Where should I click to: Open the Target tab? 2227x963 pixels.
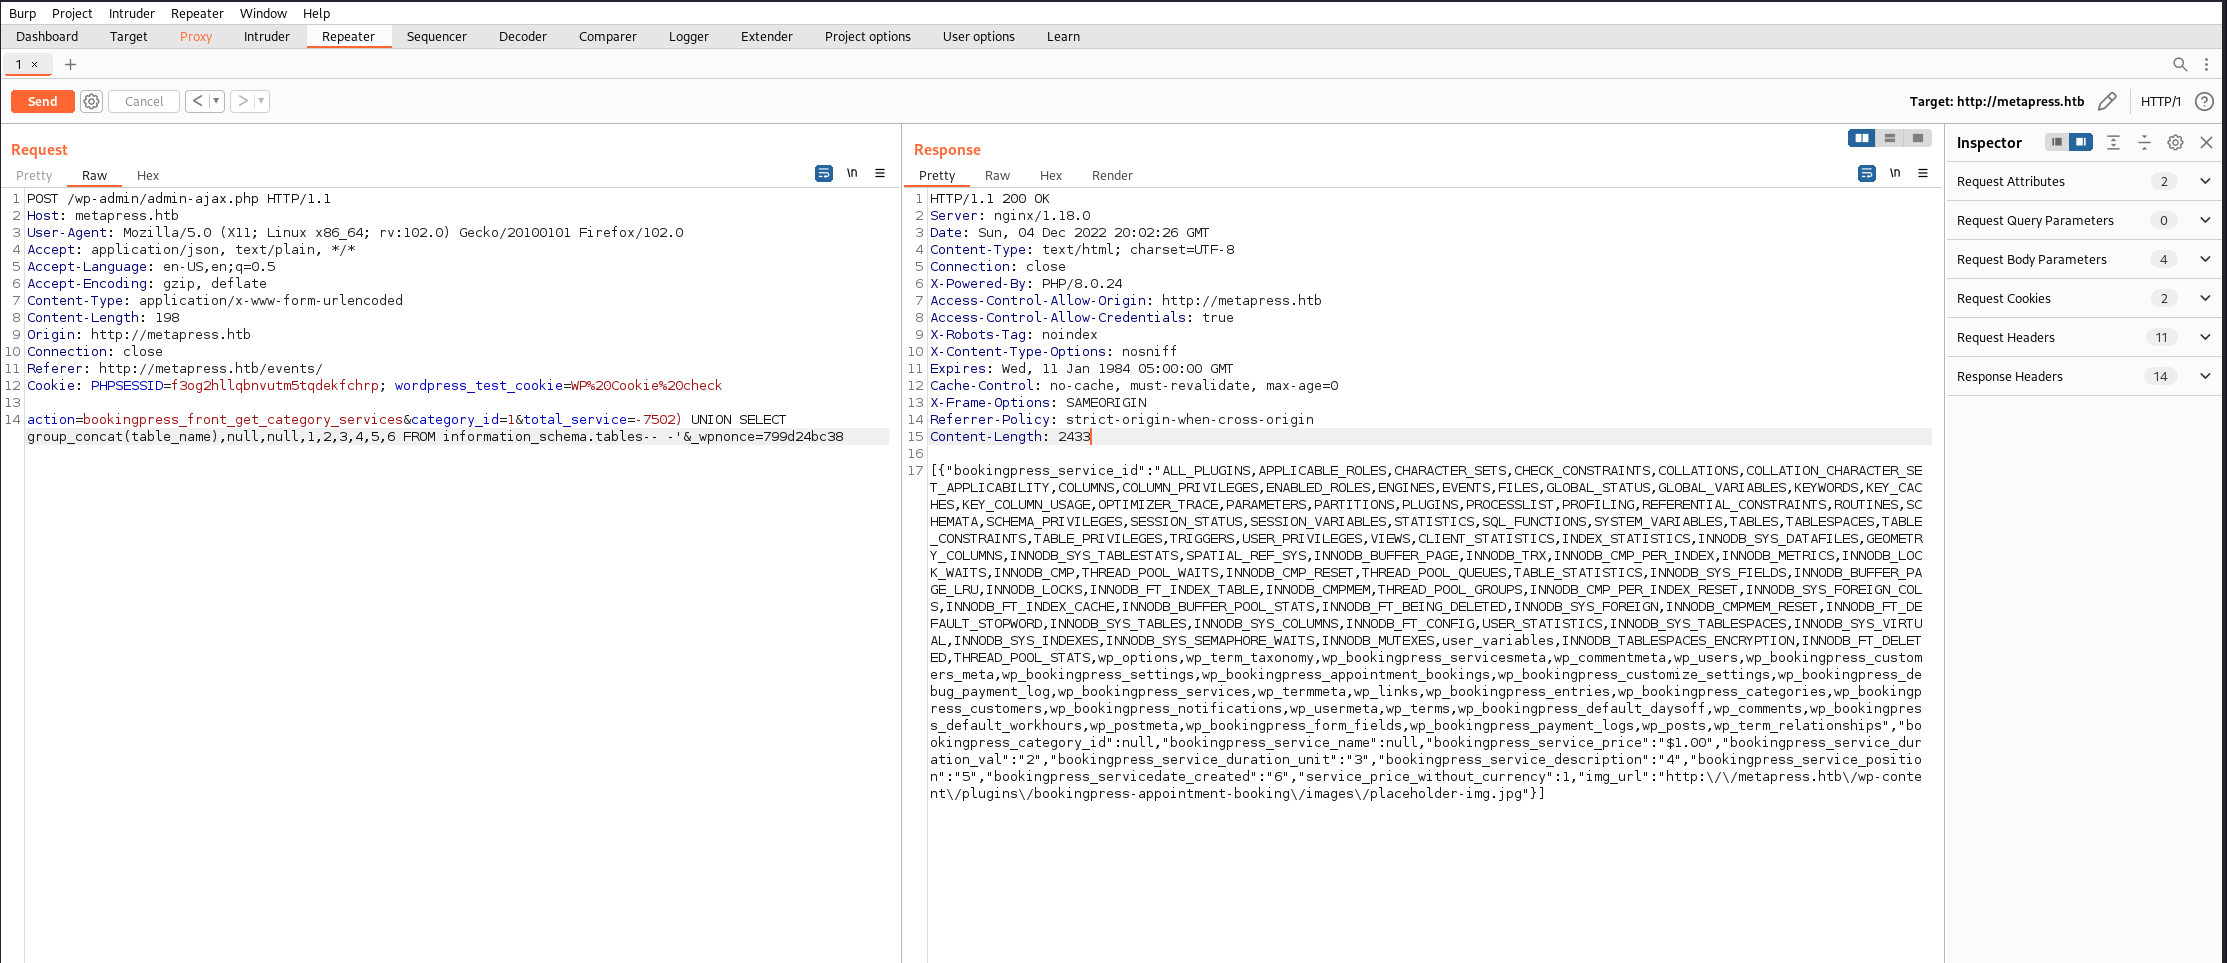[x=129, y=36]
